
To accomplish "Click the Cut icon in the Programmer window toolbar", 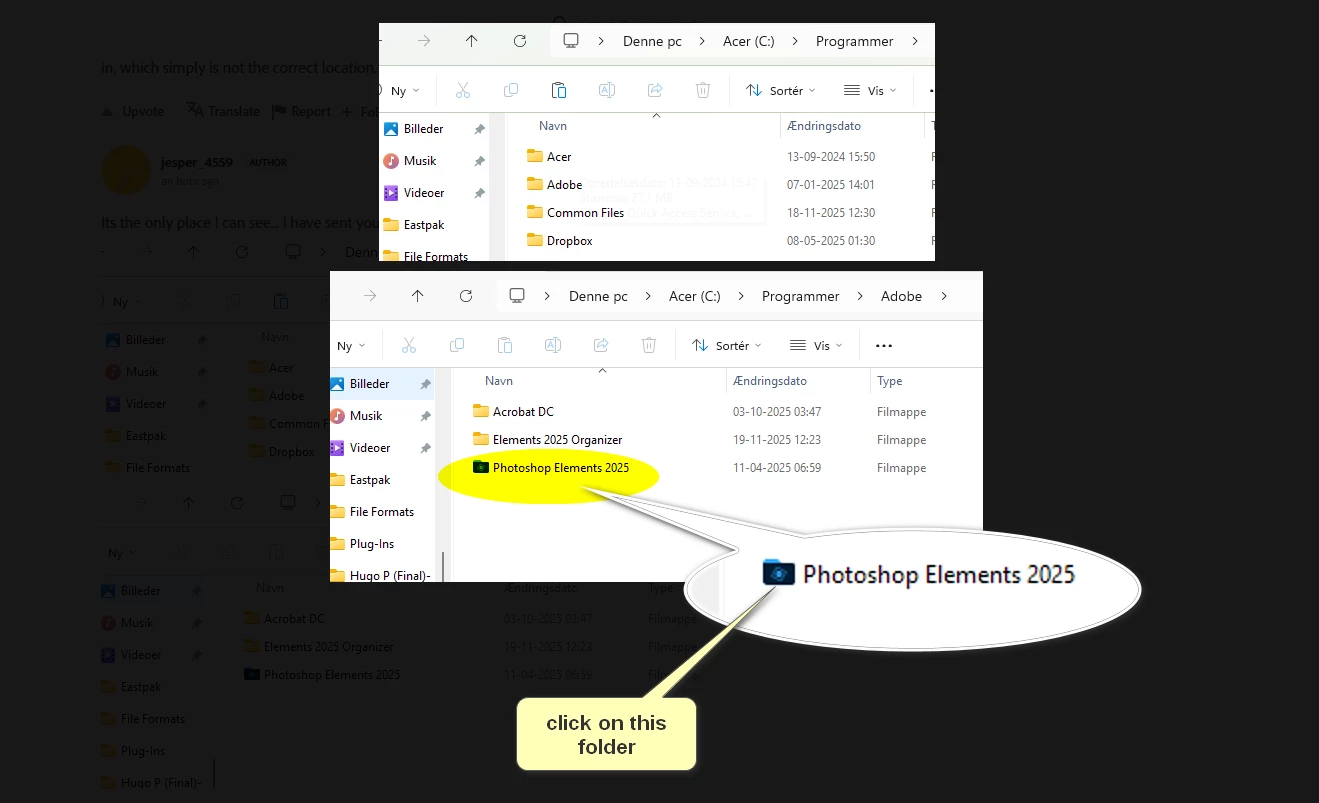I will (x=462, y=90).
